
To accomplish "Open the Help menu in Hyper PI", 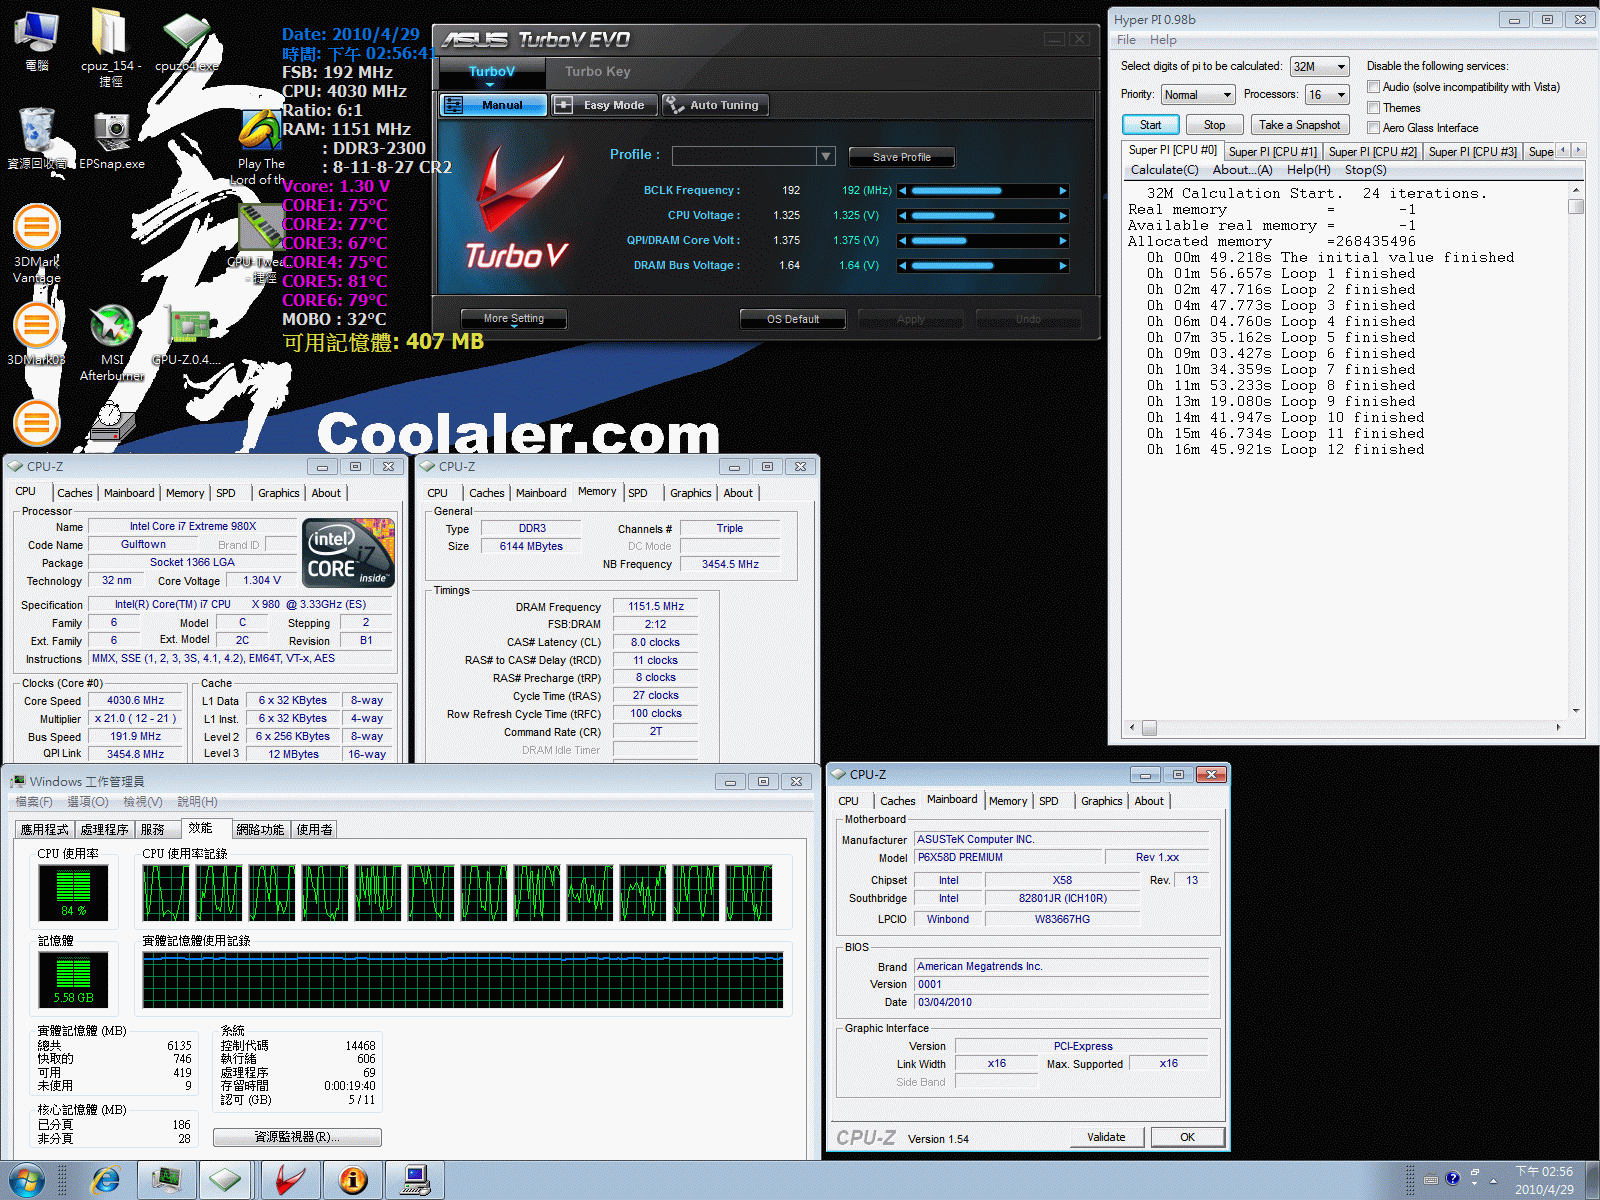I will (x=1163, y=40).
